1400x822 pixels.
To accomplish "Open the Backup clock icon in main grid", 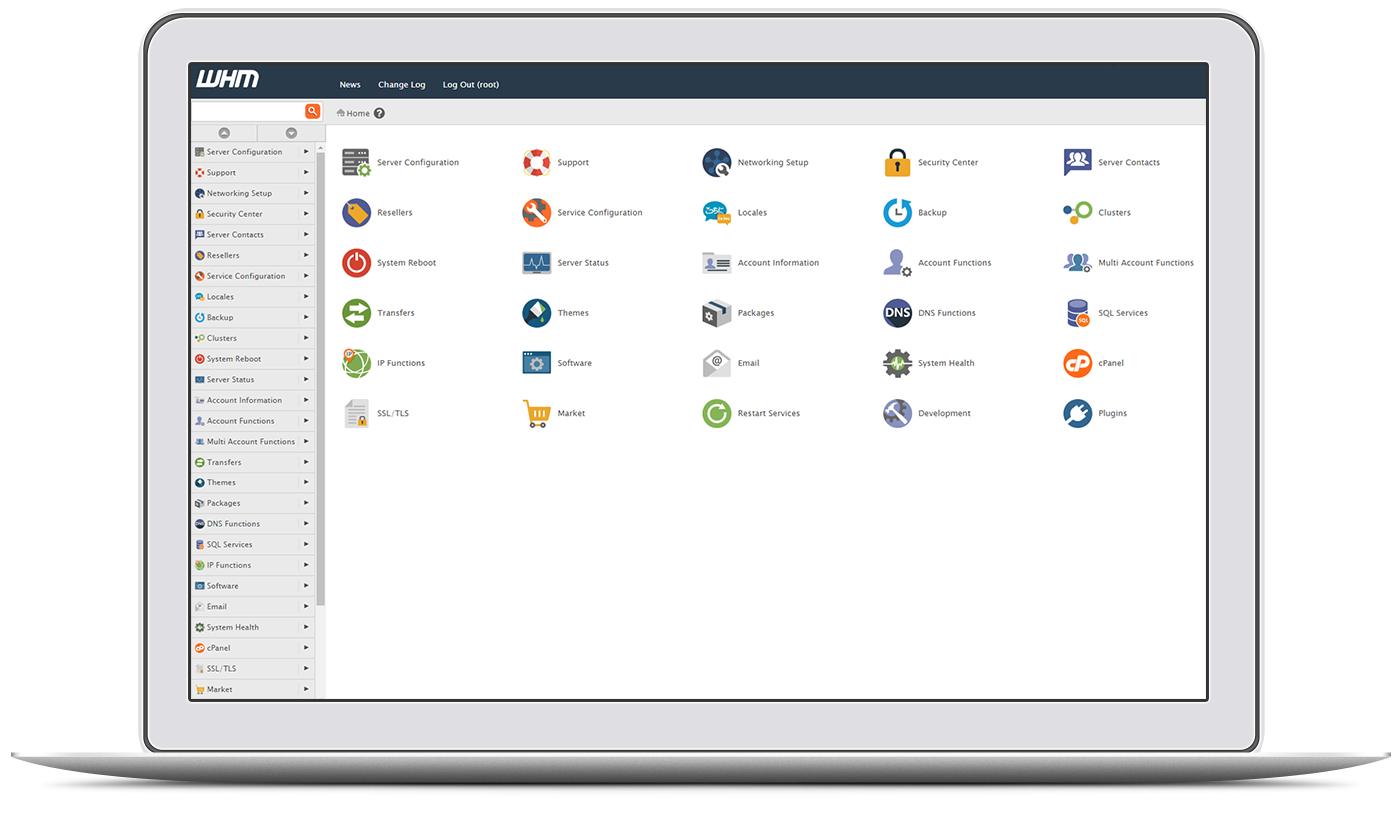I will (897, 213).
